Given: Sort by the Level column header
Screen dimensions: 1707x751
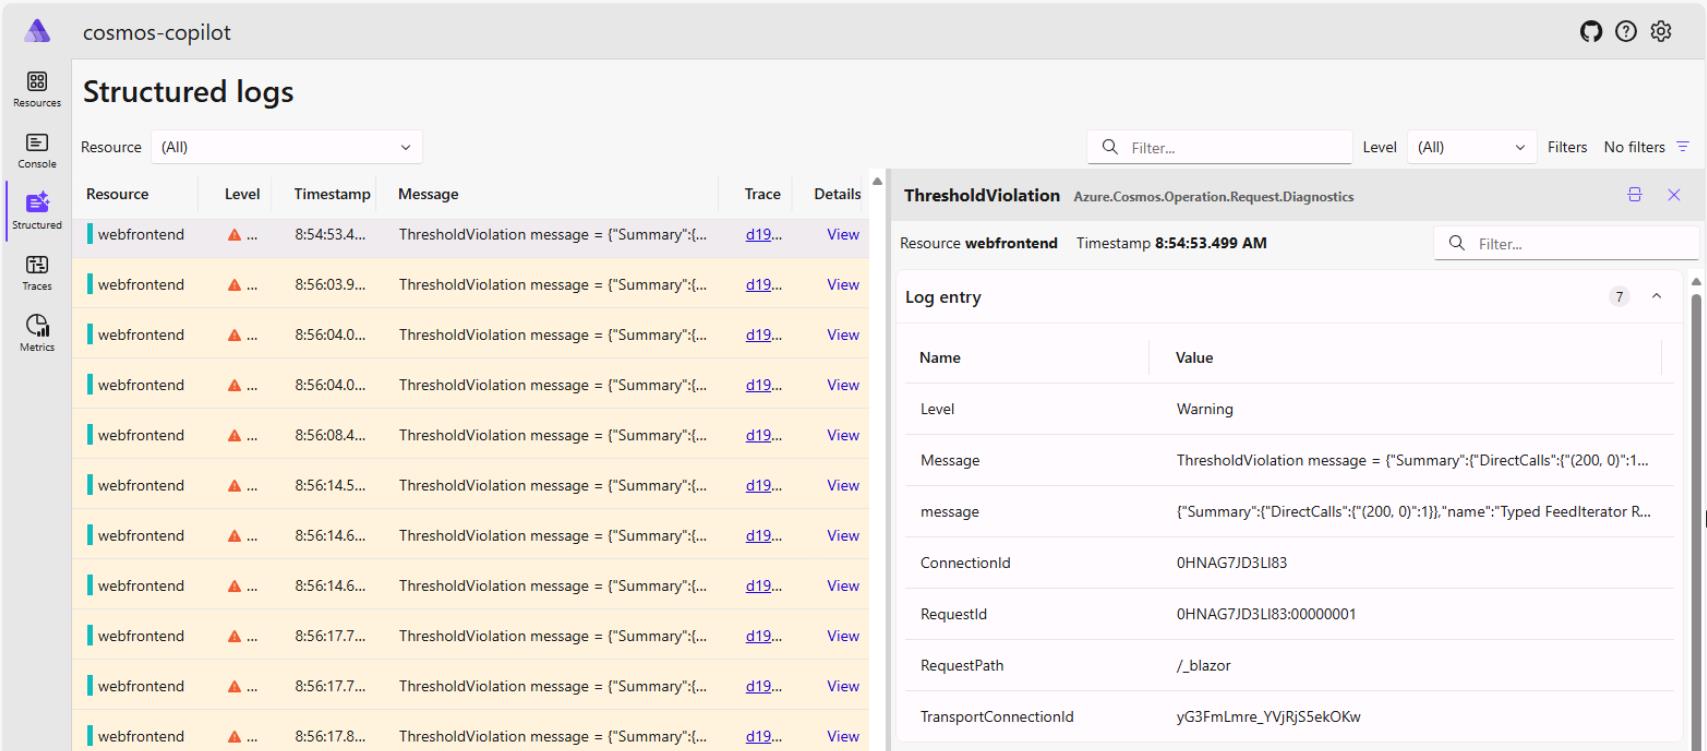Looking at the screenshot, I should [x=242, y=194].
